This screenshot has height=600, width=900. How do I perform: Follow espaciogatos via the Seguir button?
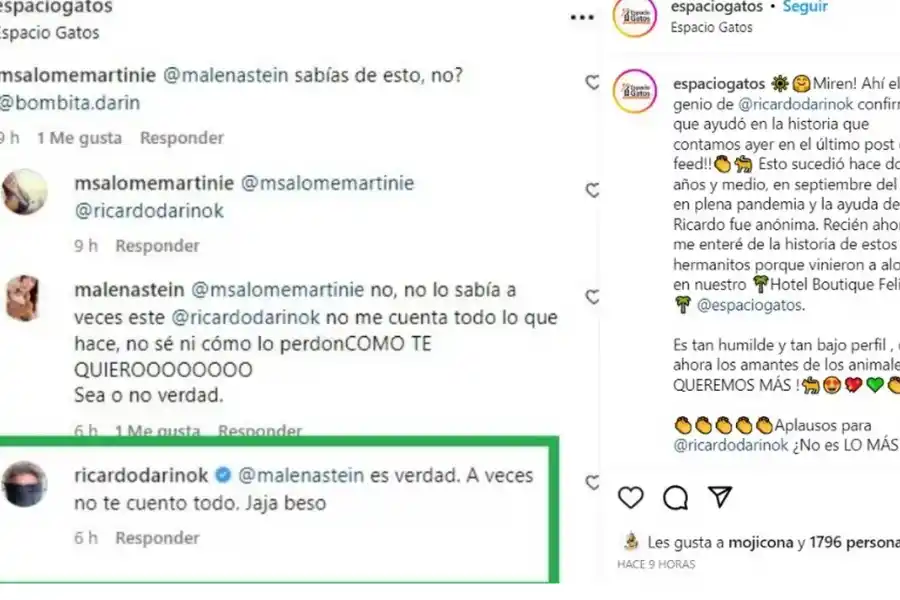(x=806, y=5)
